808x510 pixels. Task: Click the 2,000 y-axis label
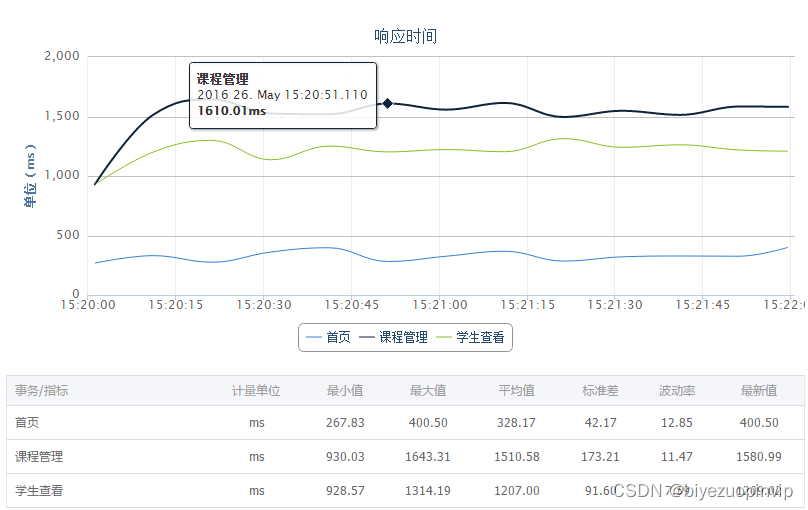click(62, 56)
